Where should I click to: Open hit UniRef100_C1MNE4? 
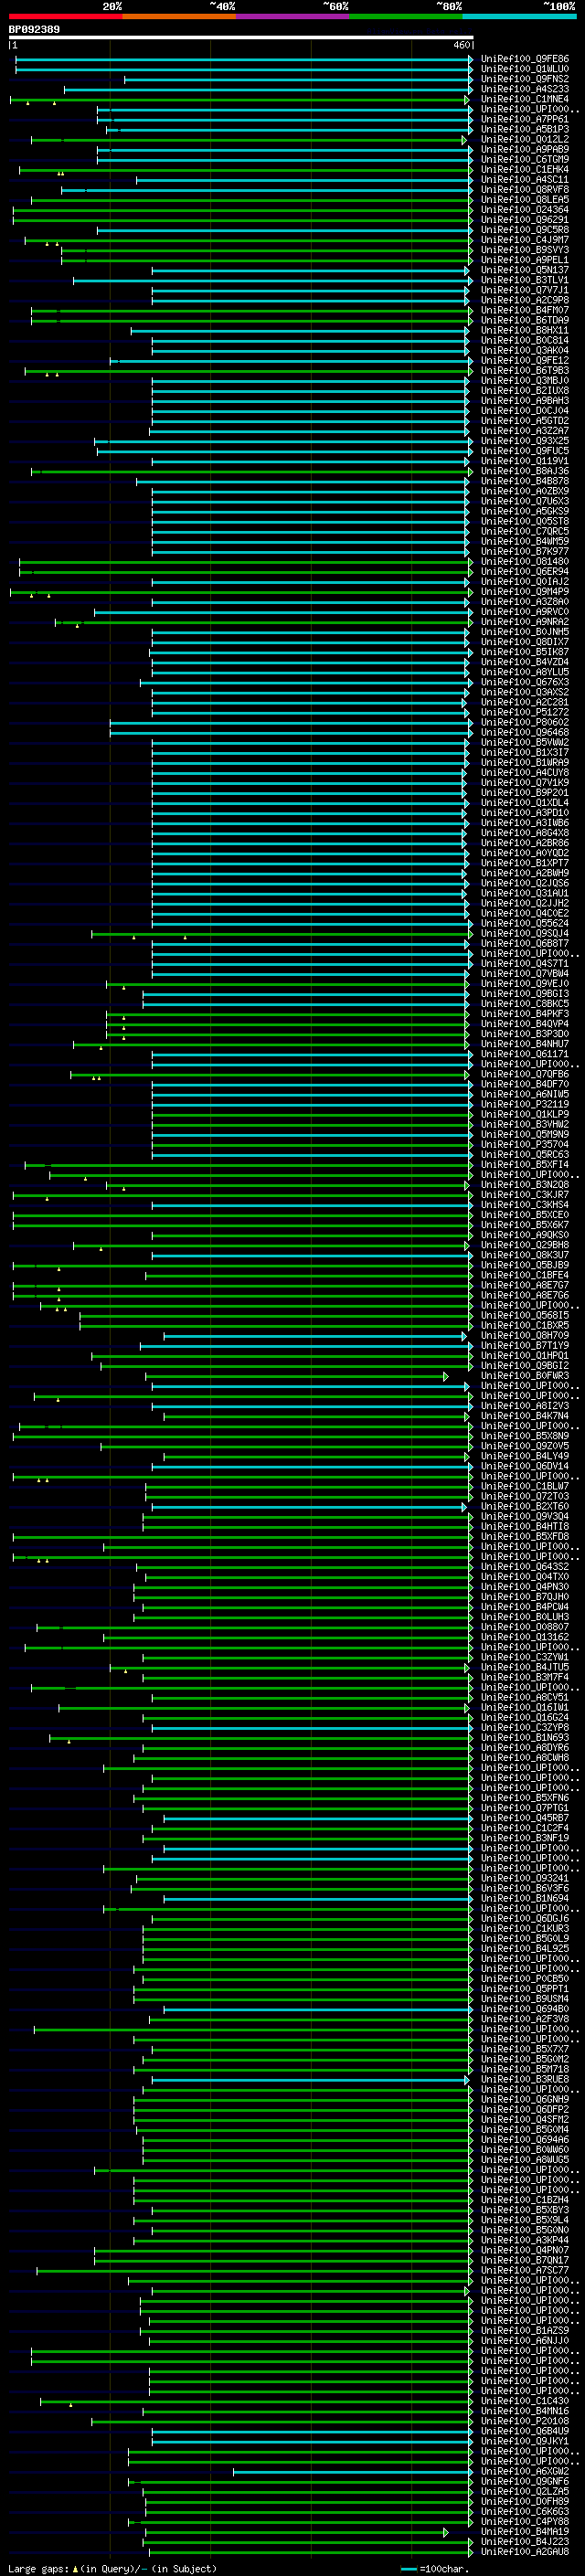[525, 99]
